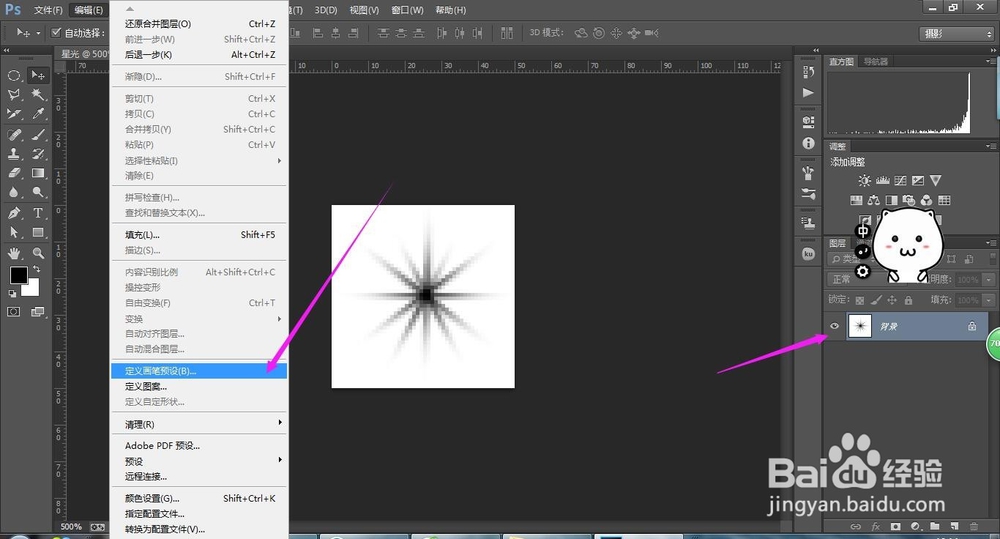Choose 后退一步 menu item
1000x539 pixels.
point(200,55)
